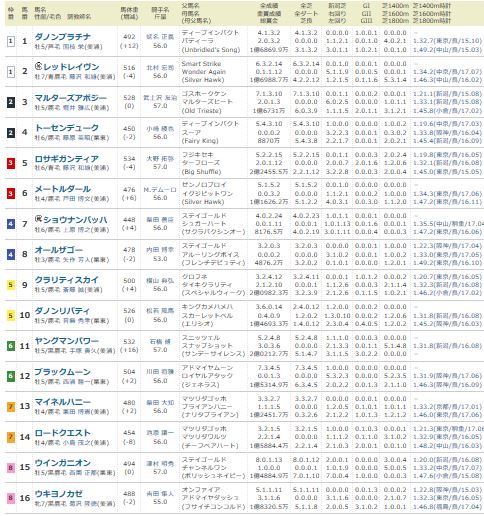Open 1.19.6 time record in トーセンデューク row
Screen dimensions: 484x516
pos(448,124)
